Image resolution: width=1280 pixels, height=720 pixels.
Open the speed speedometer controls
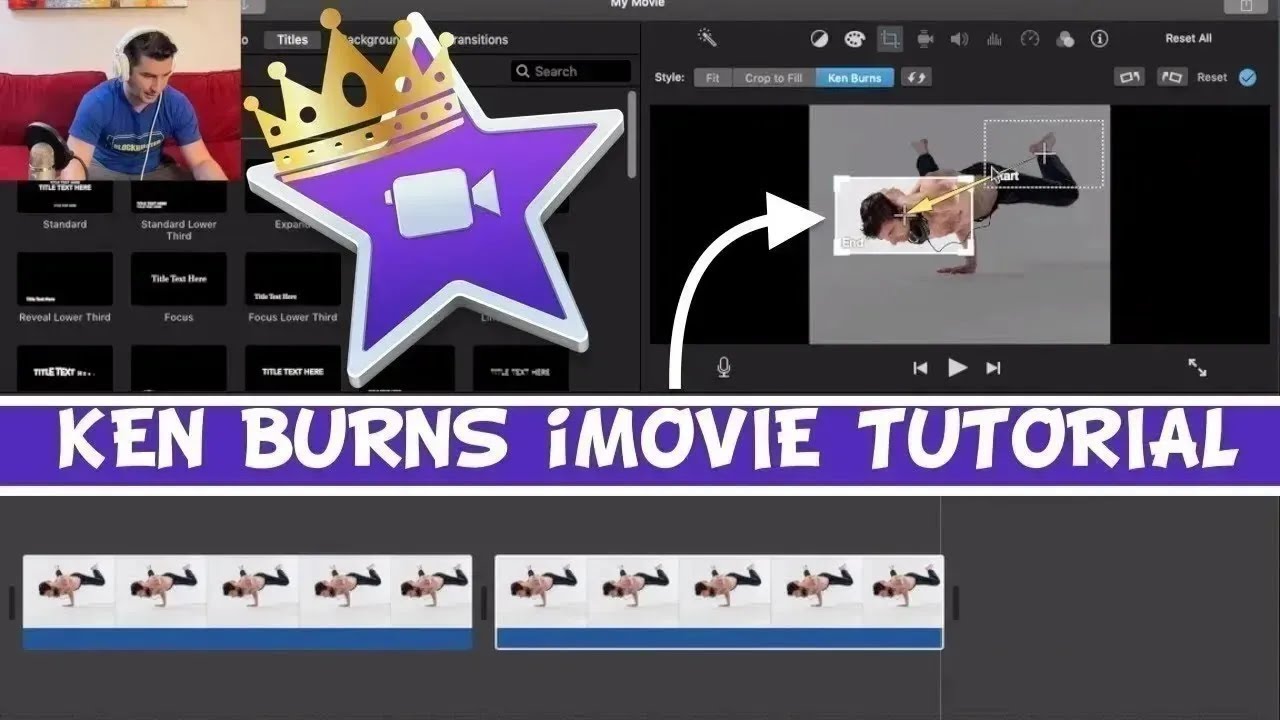pos(1030,39)
